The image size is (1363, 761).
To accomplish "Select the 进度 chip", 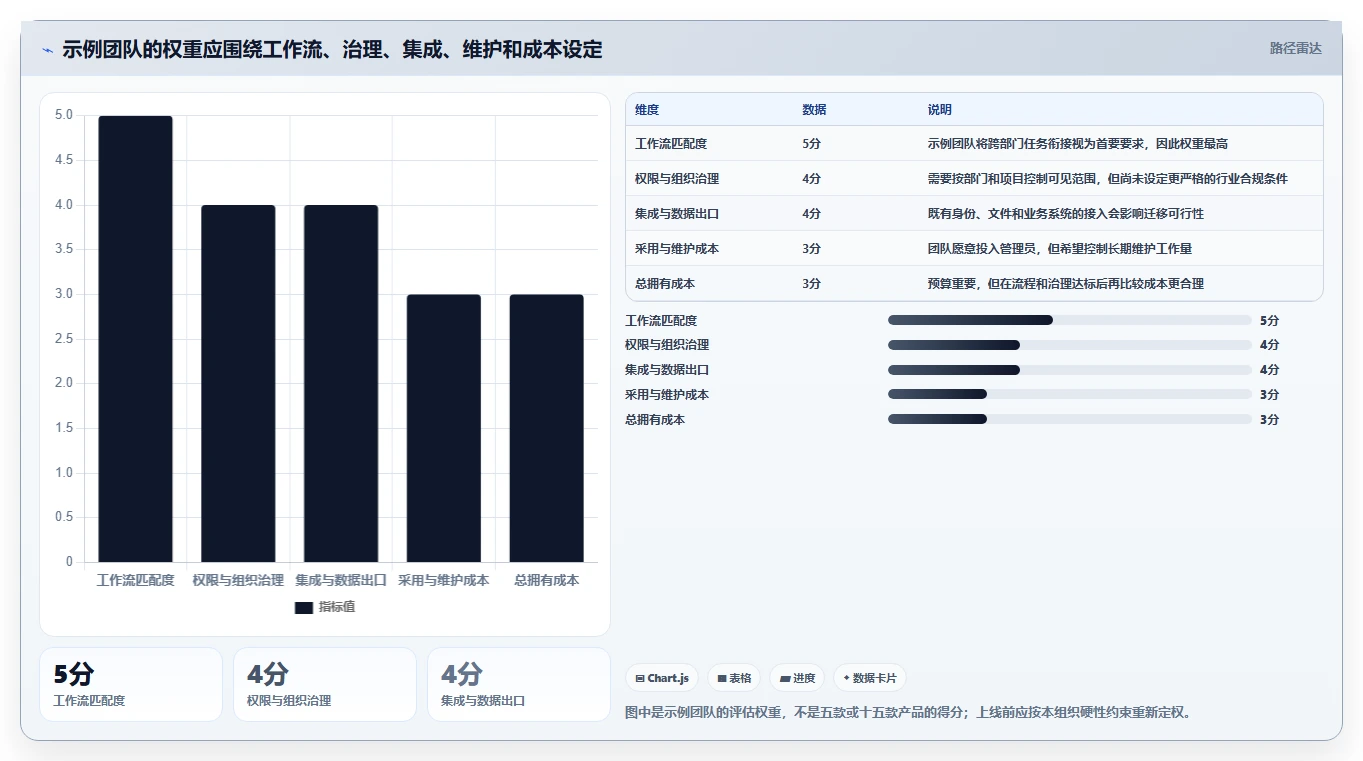I will click(797, 678).
